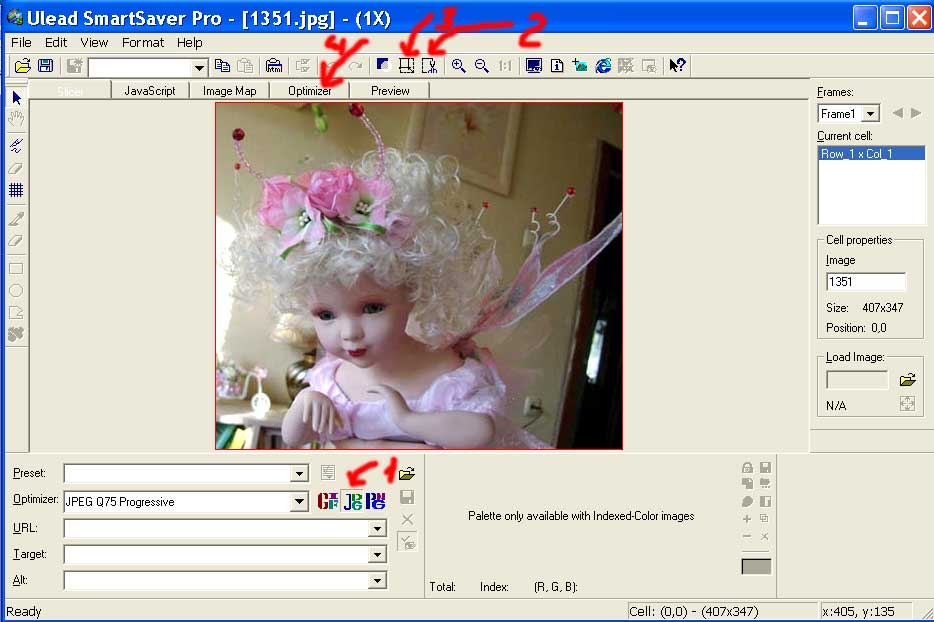The image size is (934, 622).
Task: Select the arrow pointer tool
Action: point(17,98)
